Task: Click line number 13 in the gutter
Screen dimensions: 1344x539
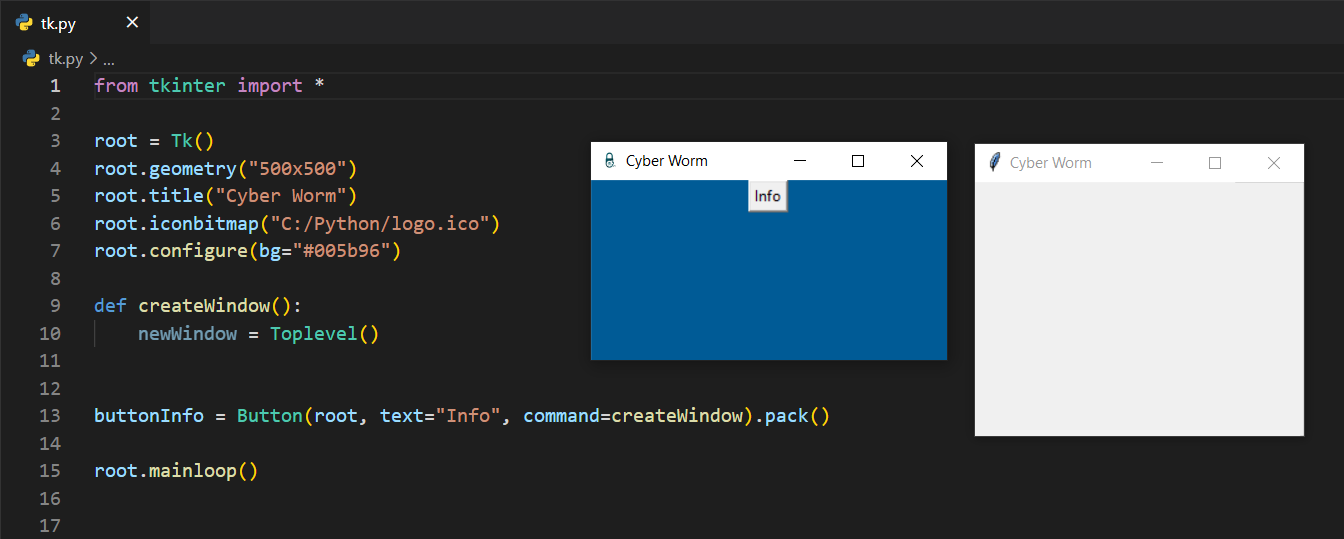Action: [x=50, y=416]
